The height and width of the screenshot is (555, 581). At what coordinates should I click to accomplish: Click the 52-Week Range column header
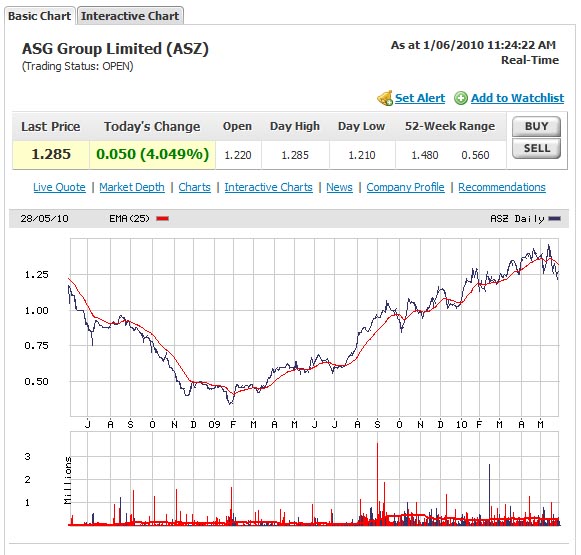[x=450, y=126]
